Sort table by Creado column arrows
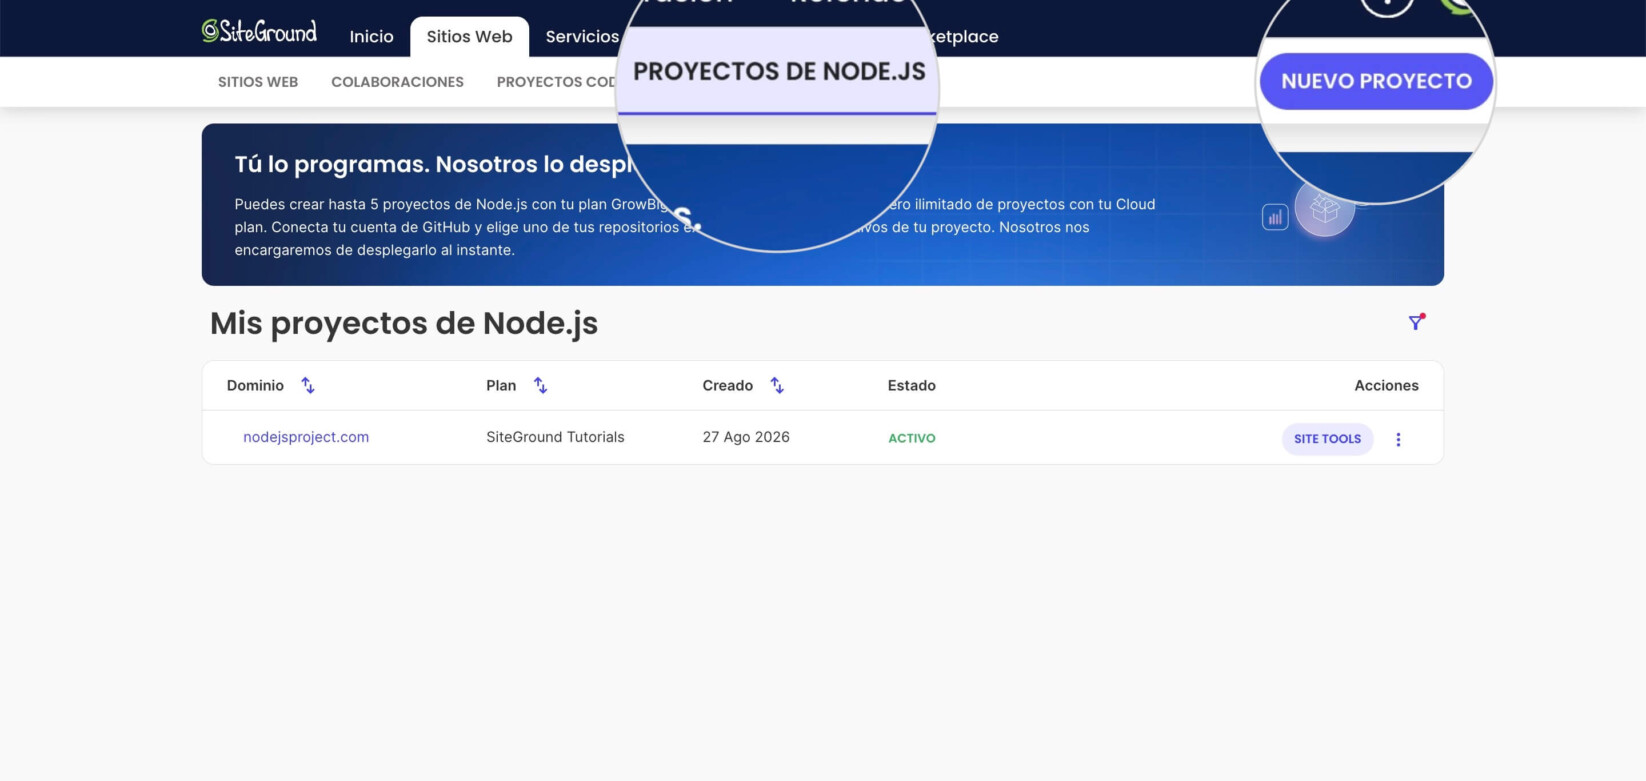This screenshot has height=781, width=1646. click(x=777, y=385)
